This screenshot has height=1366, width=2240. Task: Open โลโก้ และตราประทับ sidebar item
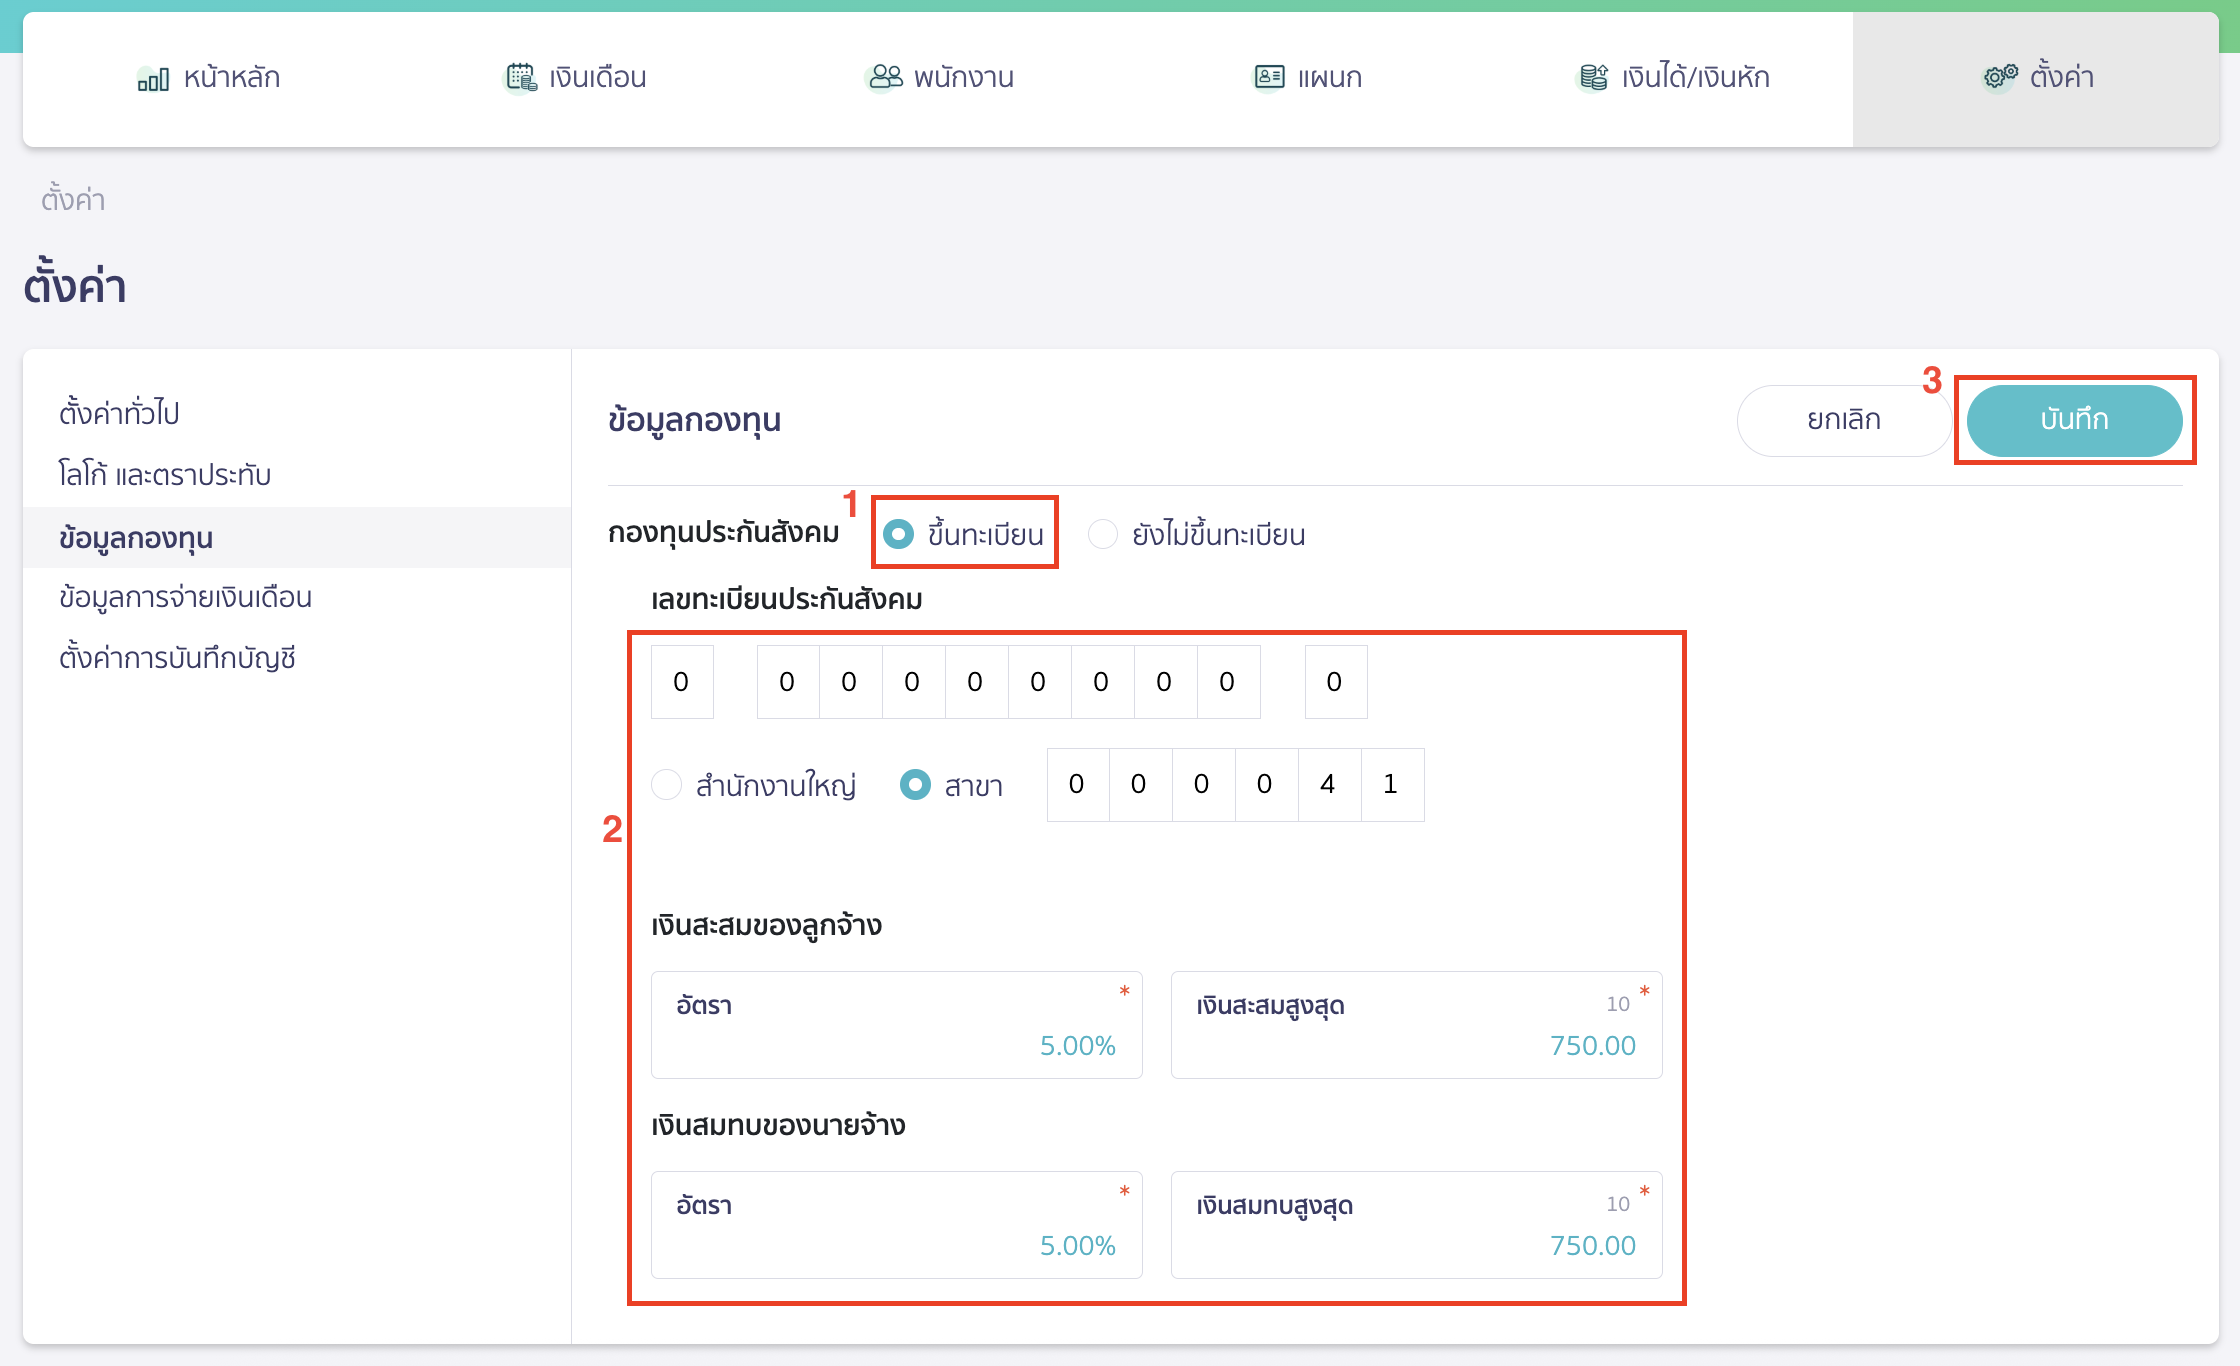[x=165, y=474]
